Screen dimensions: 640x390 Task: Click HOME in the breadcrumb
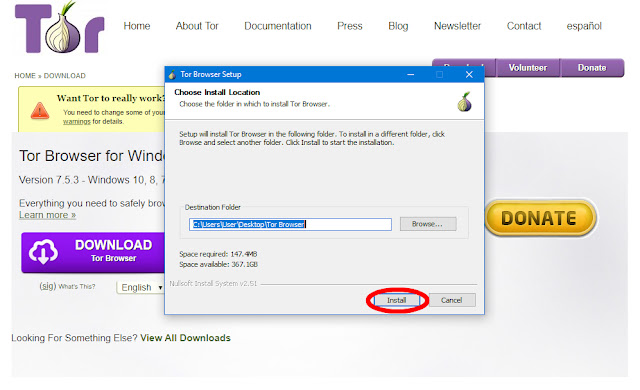click(25, 75)
